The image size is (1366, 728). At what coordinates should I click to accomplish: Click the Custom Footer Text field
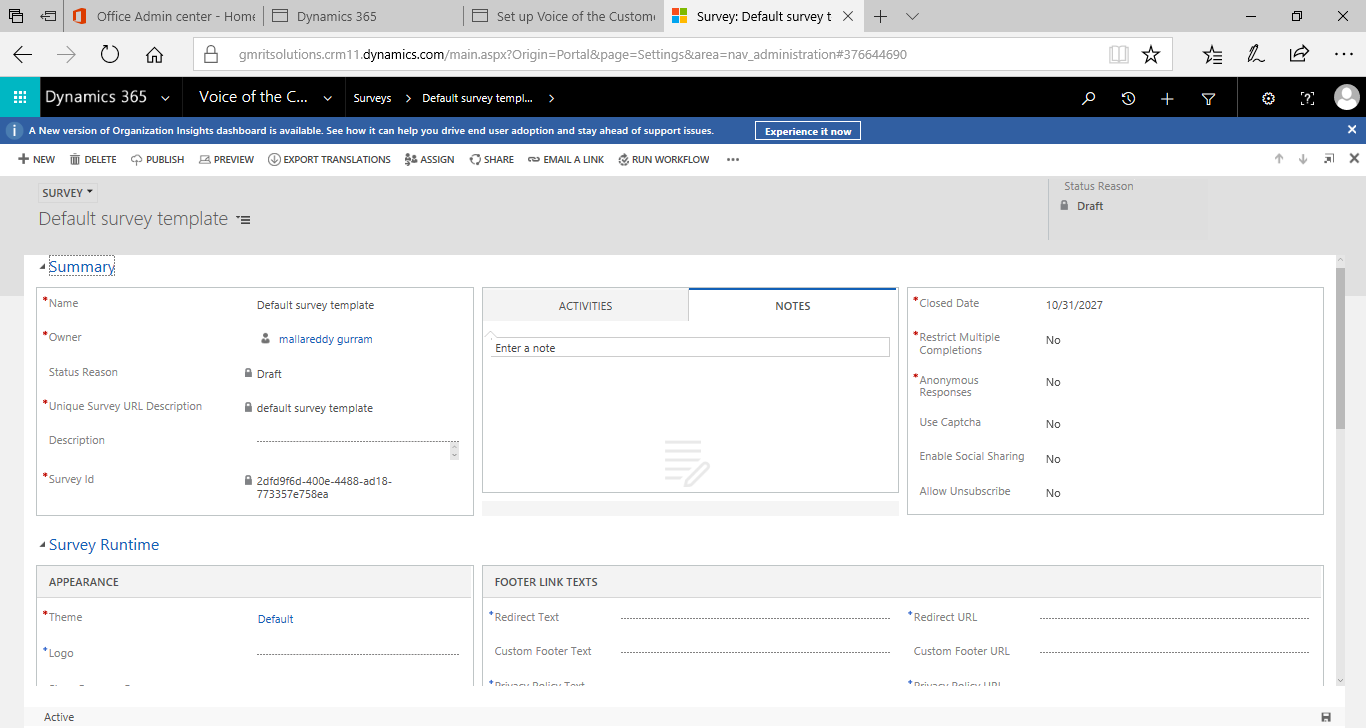tap(755, 652)
